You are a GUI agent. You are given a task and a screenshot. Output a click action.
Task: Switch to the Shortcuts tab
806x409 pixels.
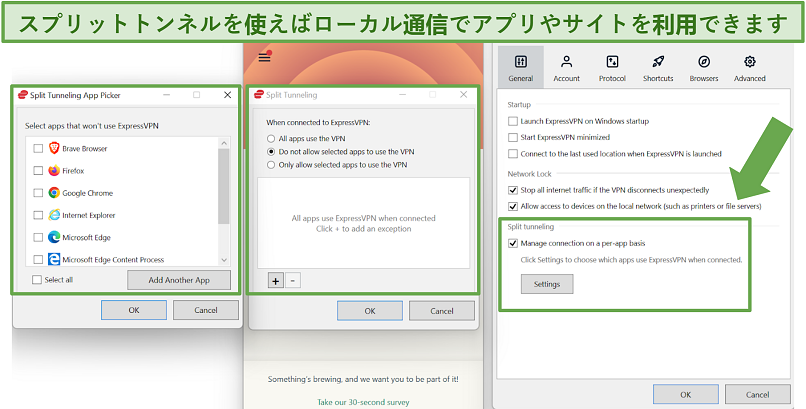click(658, 68)
